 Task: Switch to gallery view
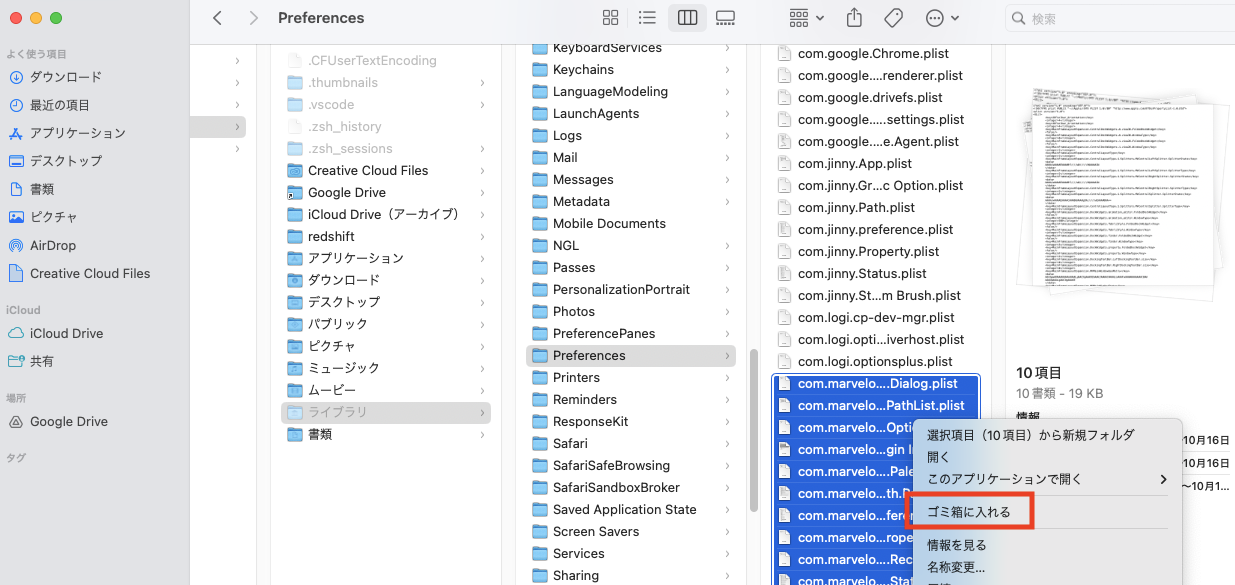[x=726, y=18]
